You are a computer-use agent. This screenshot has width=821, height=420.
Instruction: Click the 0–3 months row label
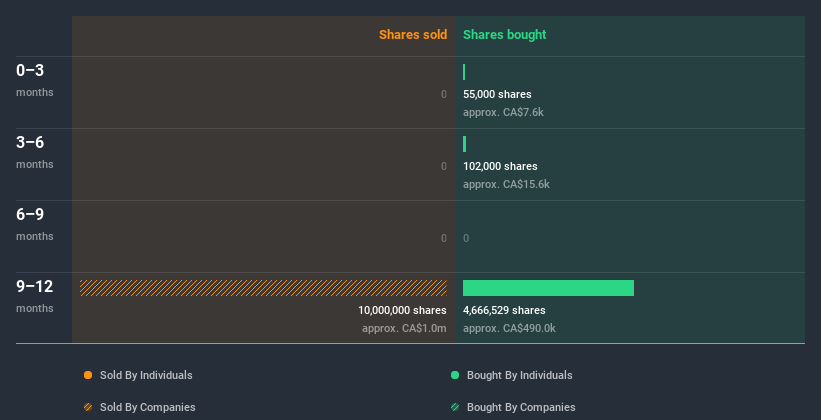pos(35,80)
